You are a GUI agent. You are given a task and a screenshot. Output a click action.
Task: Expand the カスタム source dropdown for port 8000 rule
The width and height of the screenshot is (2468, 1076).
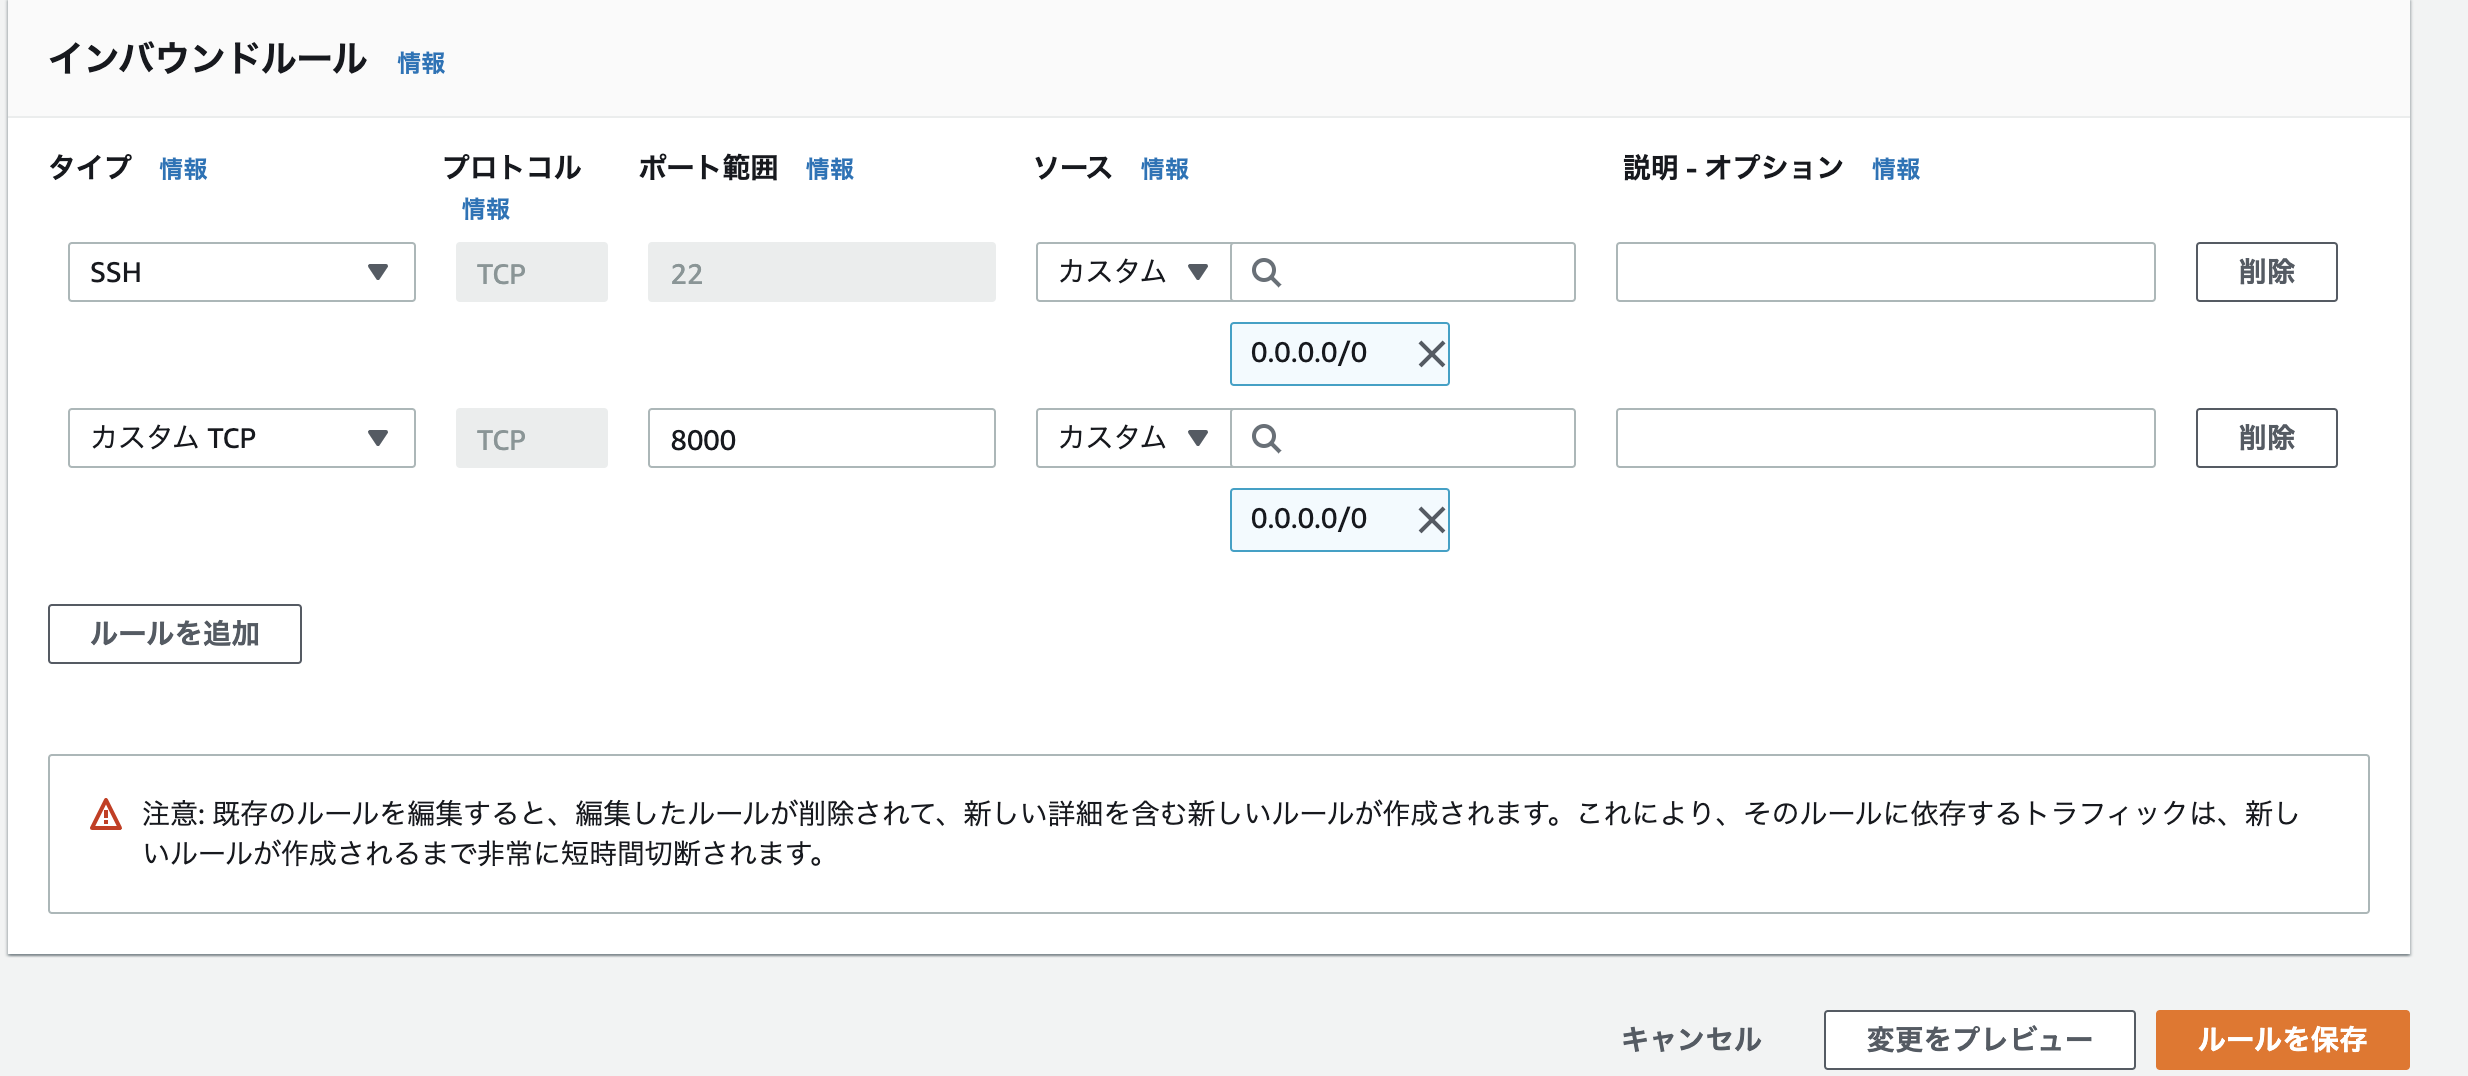pyautogui.click(x=1133, y=438)
